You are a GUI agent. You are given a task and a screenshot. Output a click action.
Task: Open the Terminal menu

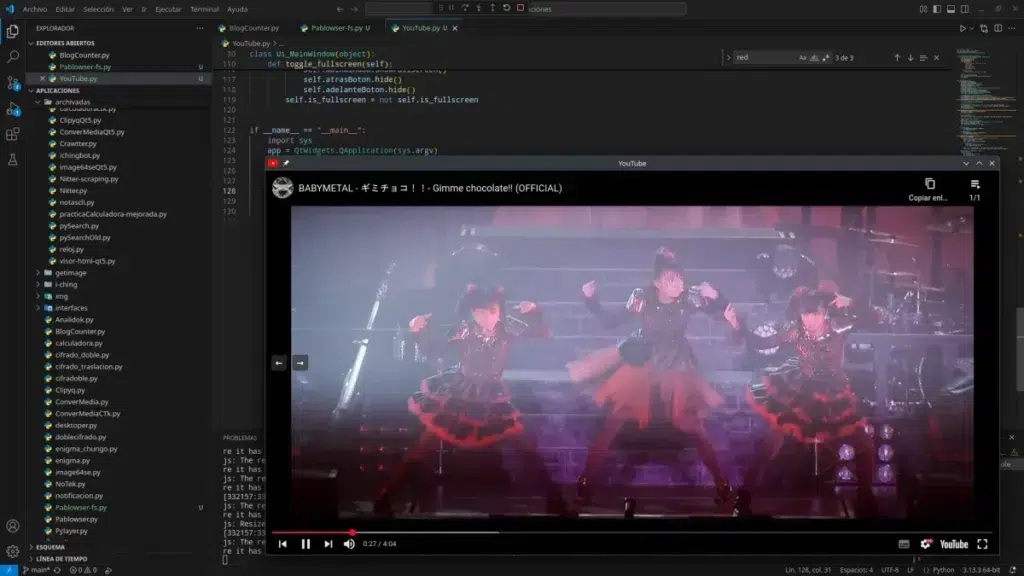pyautogui.click(x=204, y=9)
